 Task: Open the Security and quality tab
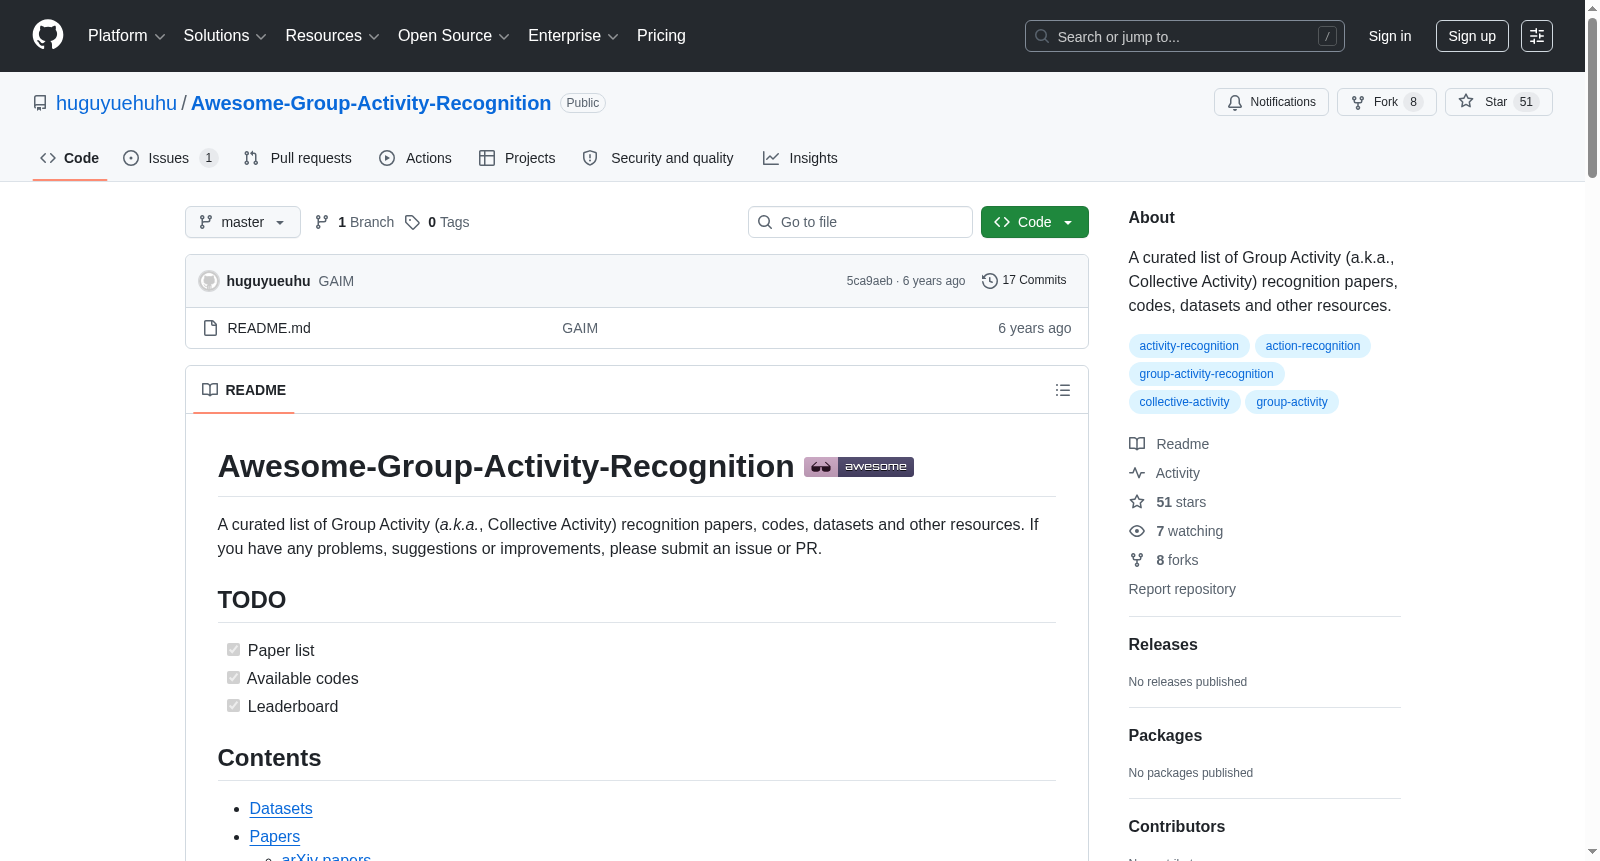(658, 158)
